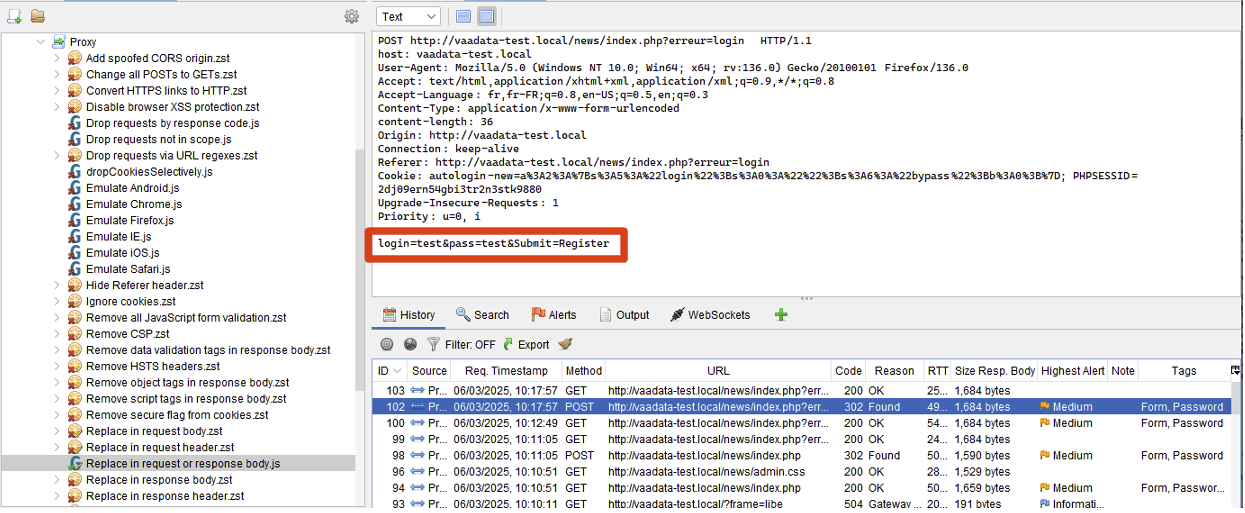Screen dimensions: 1245x513
Task: Toggle the history Filter: OFF button
Action: pos(461,344)
